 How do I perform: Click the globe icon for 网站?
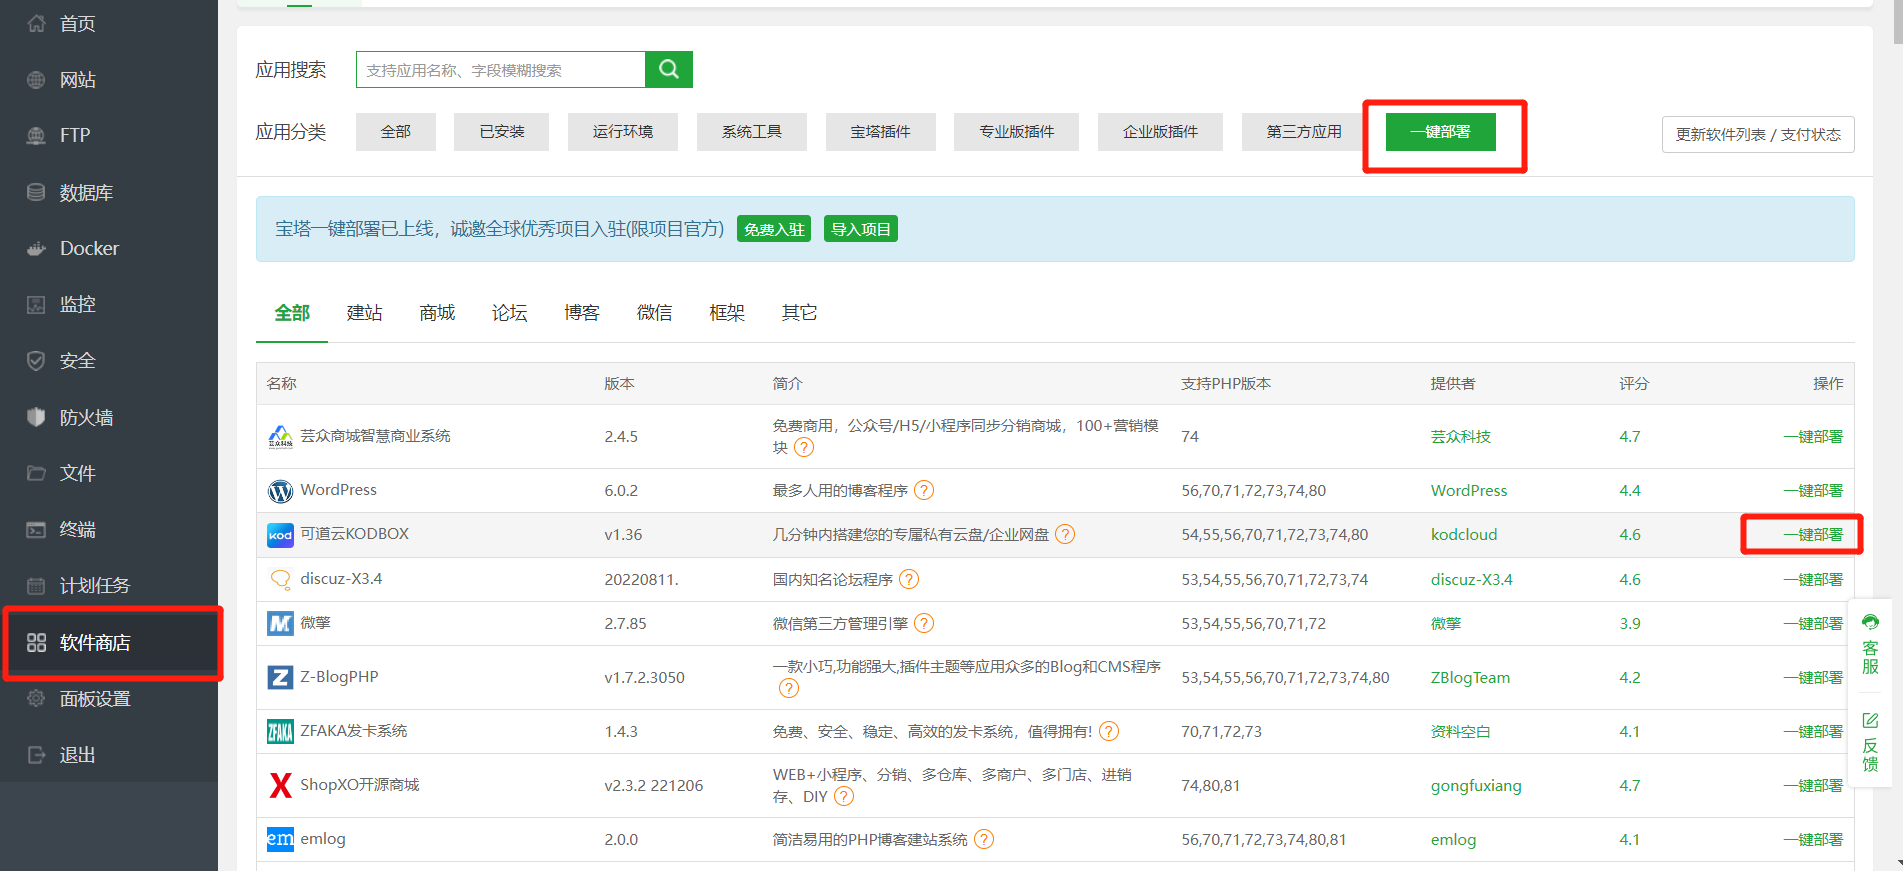click(x=36, y=80)
